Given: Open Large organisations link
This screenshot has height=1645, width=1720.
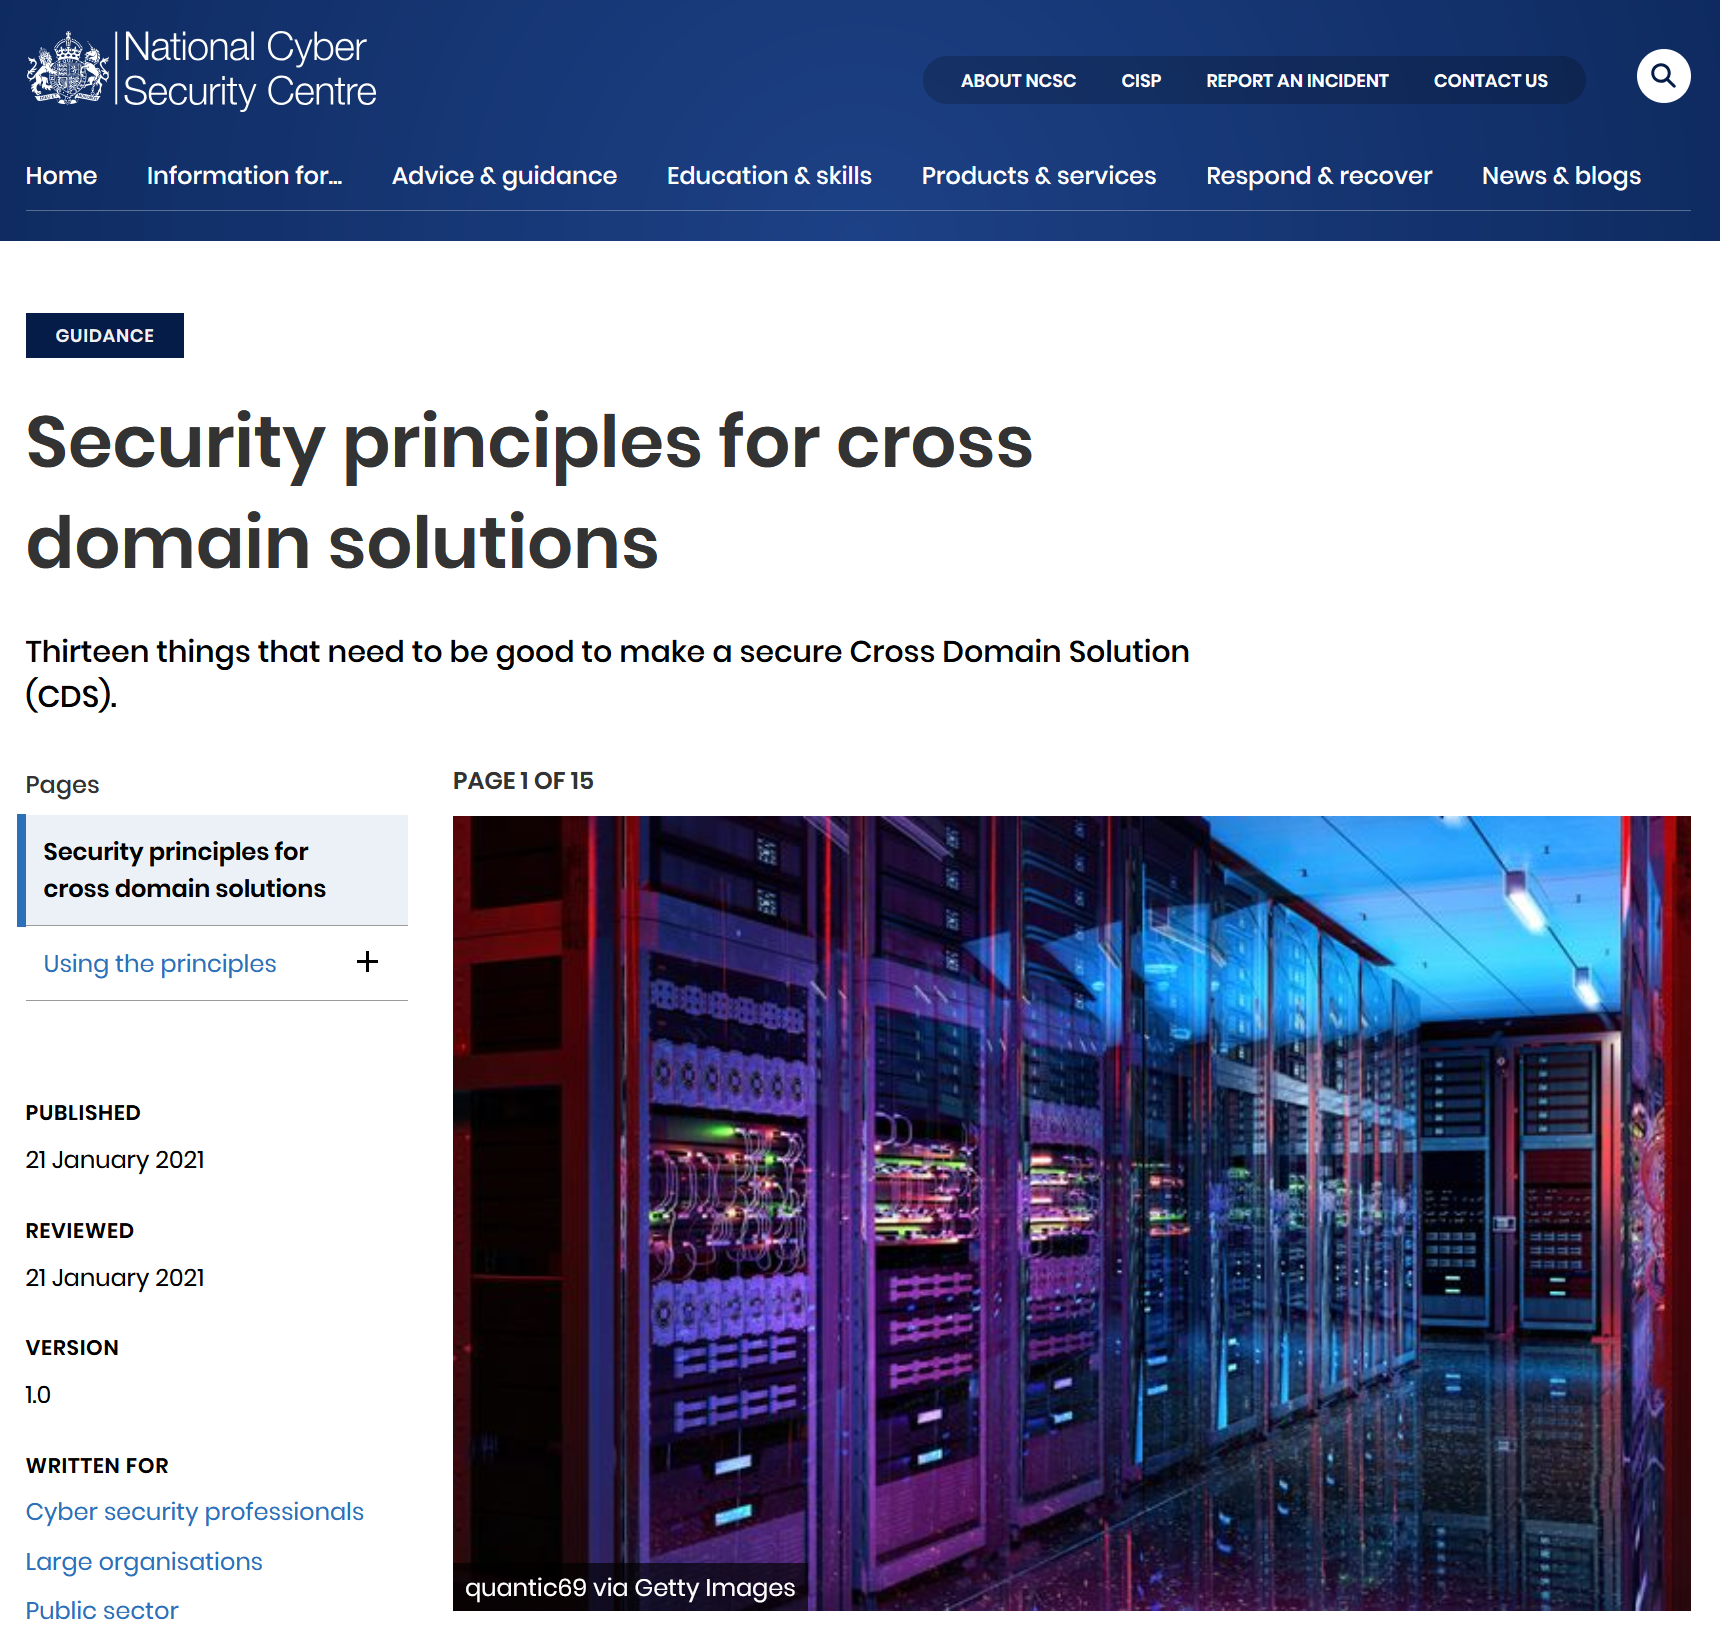Looking at the screenshot, I should click(x=144, y=1562).
